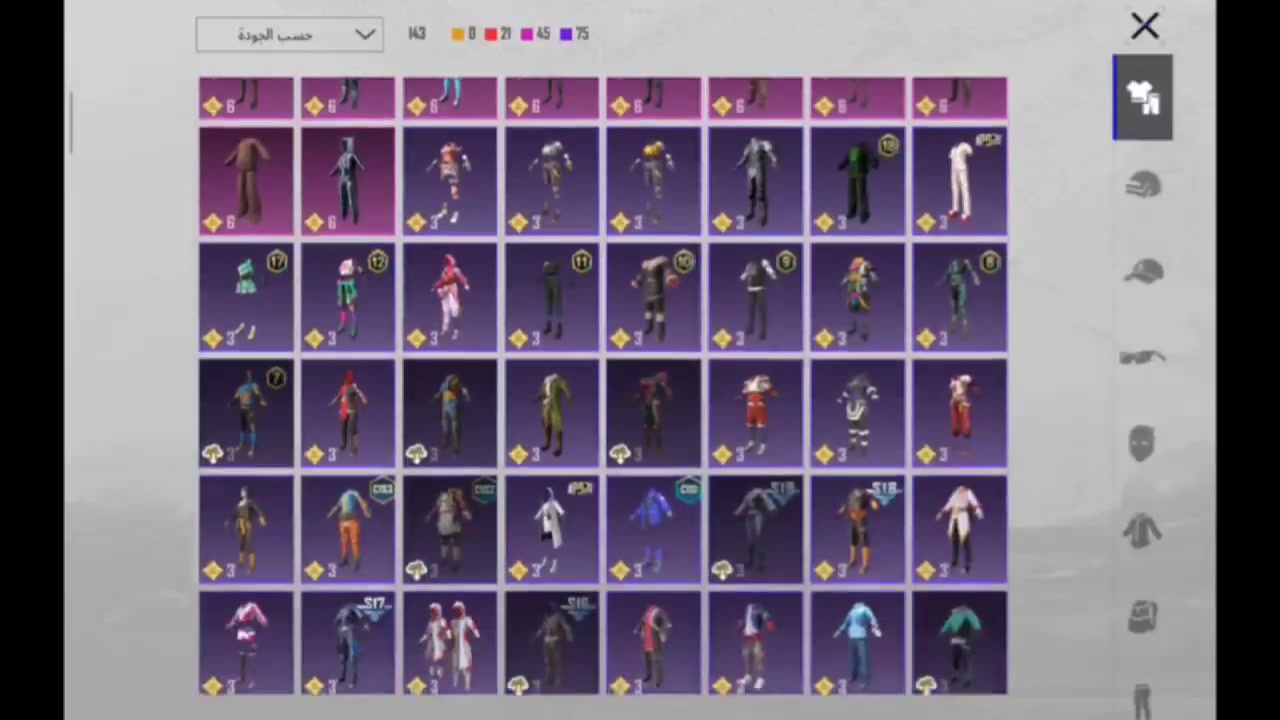The image size is (1280, 720).
Task: Click the pink quality count 45
Action: [x=536, y=34]
